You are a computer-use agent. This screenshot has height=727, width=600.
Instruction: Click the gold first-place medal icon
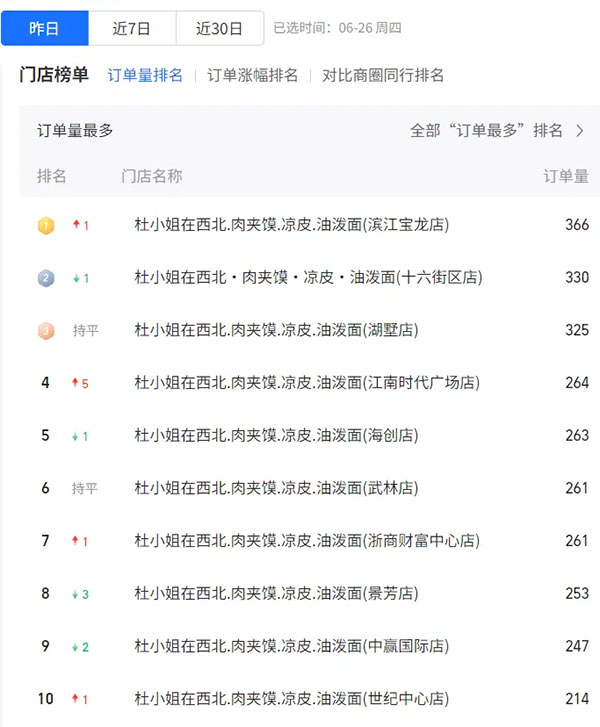[45, 226]
